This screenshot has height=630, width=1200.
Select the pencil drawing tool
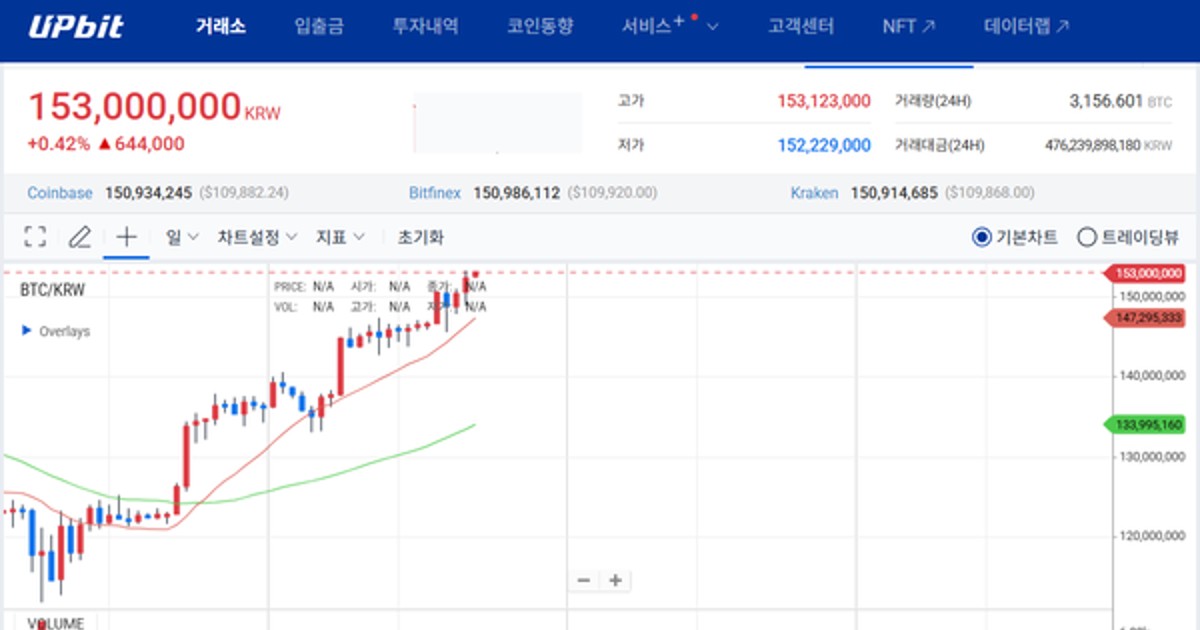80,237
